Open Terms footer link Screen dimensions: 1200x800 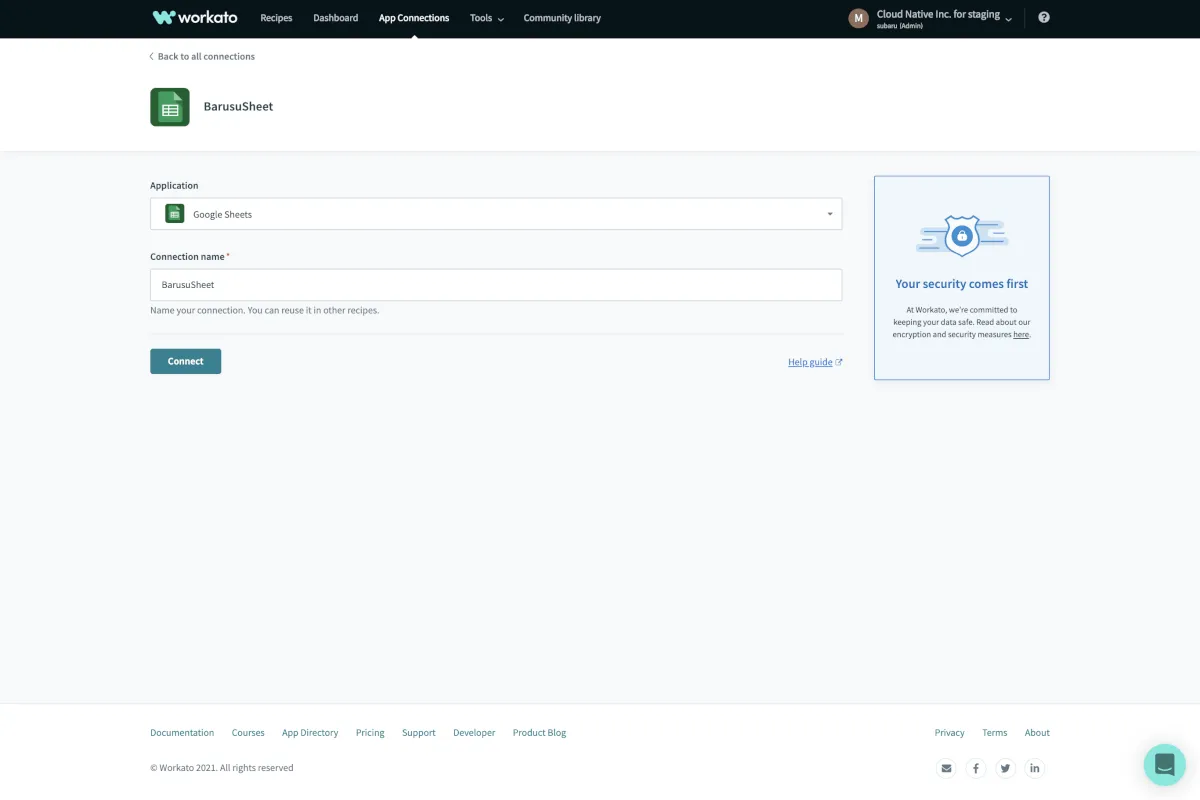(995, 733)
